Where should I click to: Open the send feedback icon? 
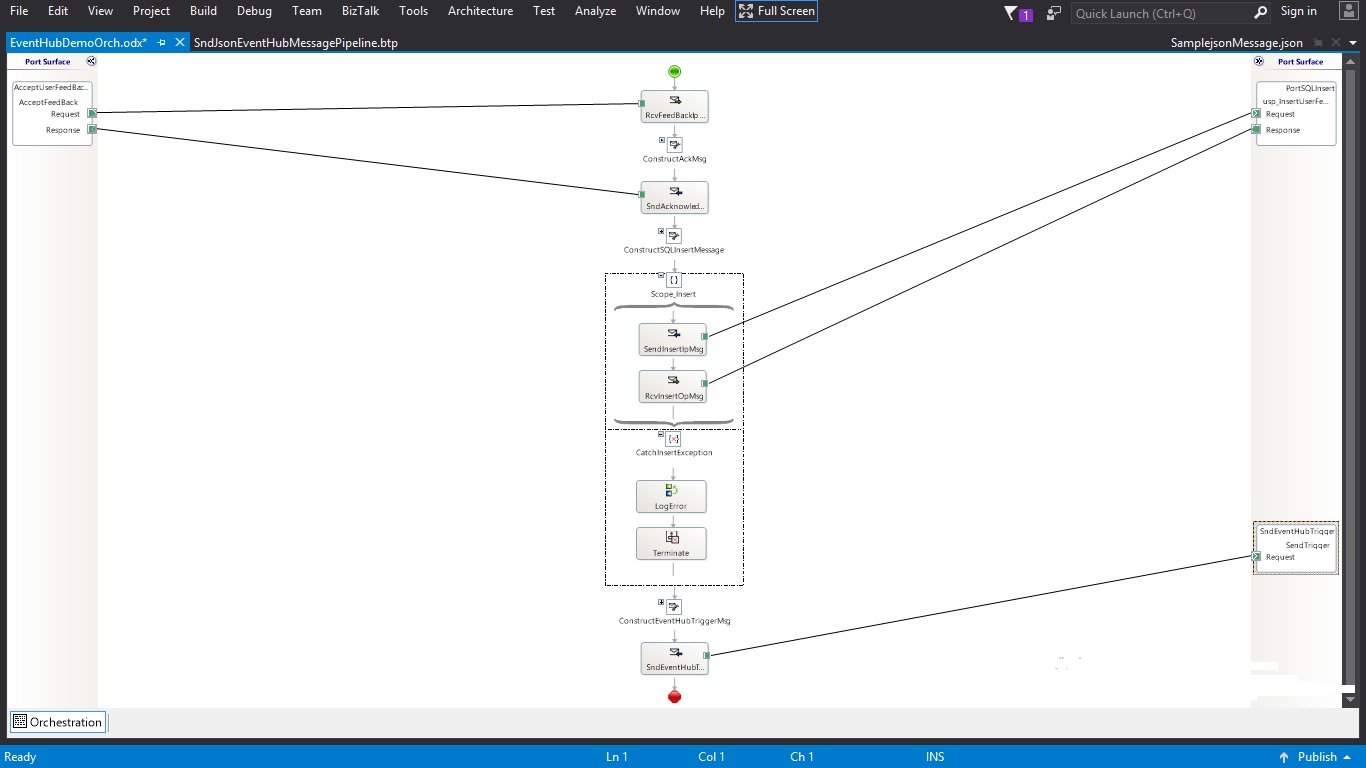tap(1054, 12)
